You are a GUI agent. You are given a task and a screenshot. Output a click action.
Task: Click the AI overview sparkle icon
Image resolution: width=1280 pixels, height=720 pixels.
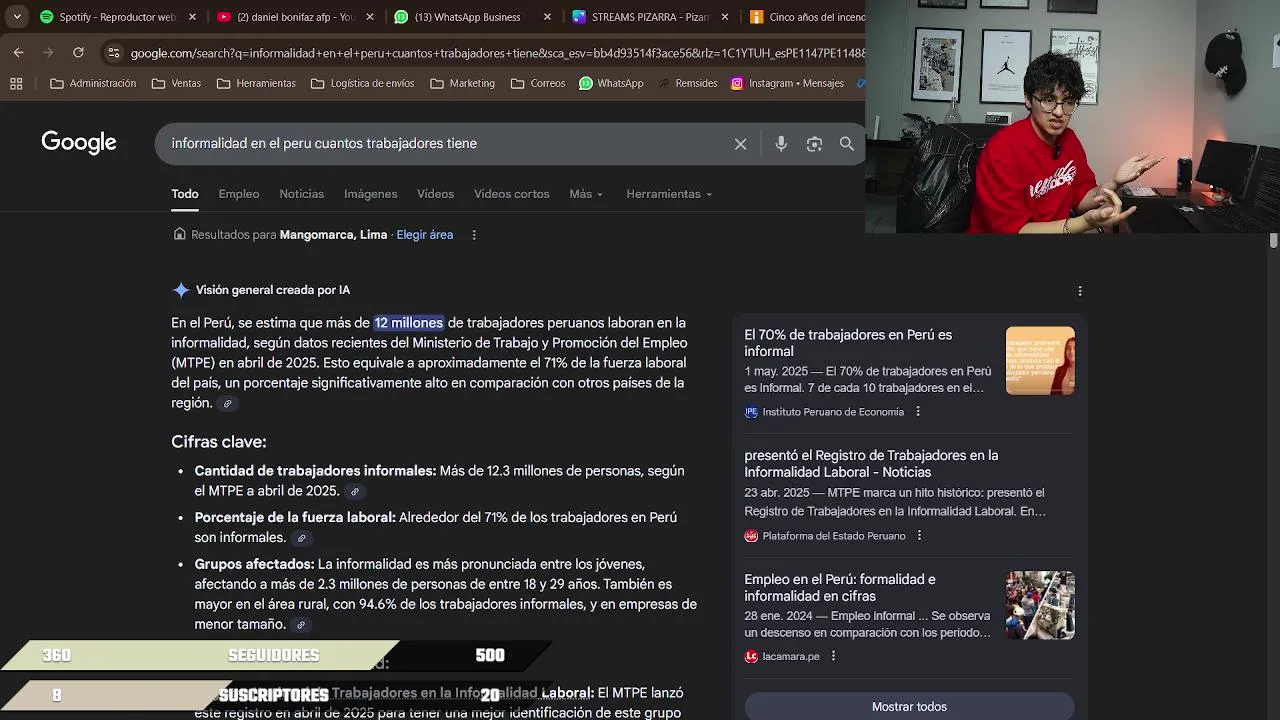click(181, 290)
